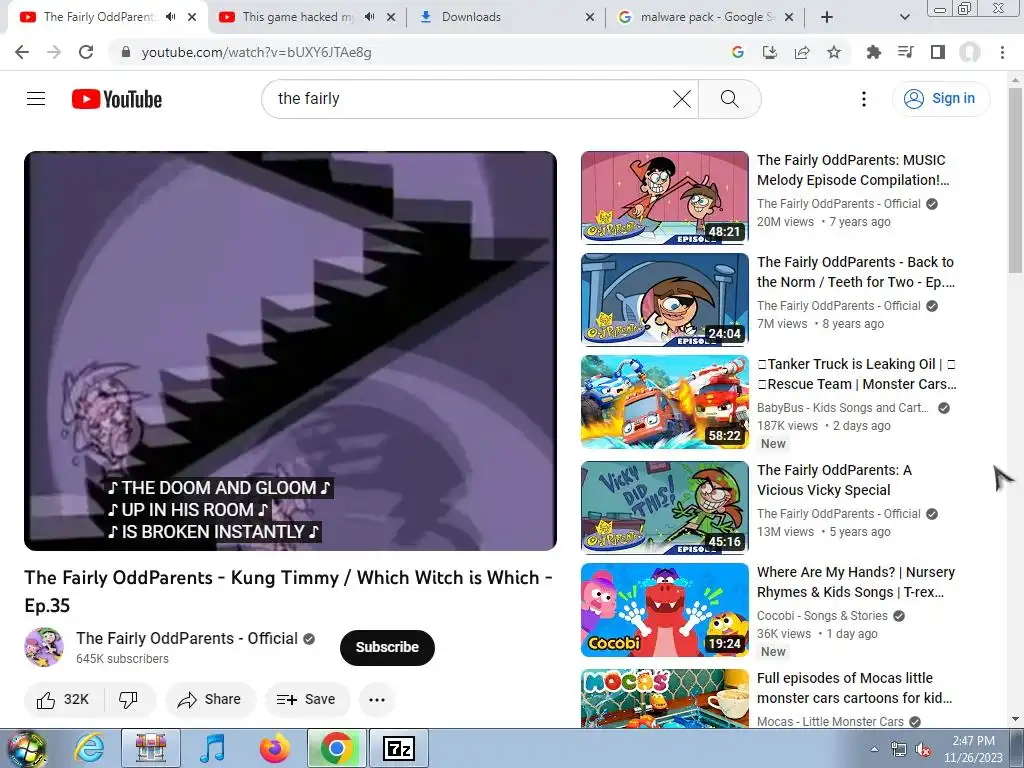Open the tab search dropdown arrow
The image size is (1024, 768).
click(x=904, y=17)
